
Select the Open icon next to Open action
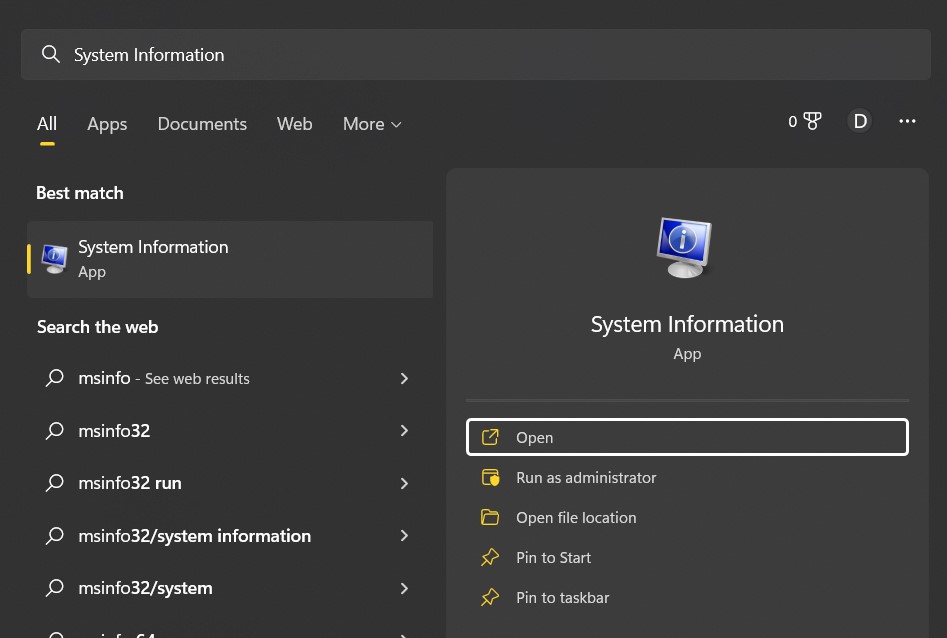coord(490,437)
